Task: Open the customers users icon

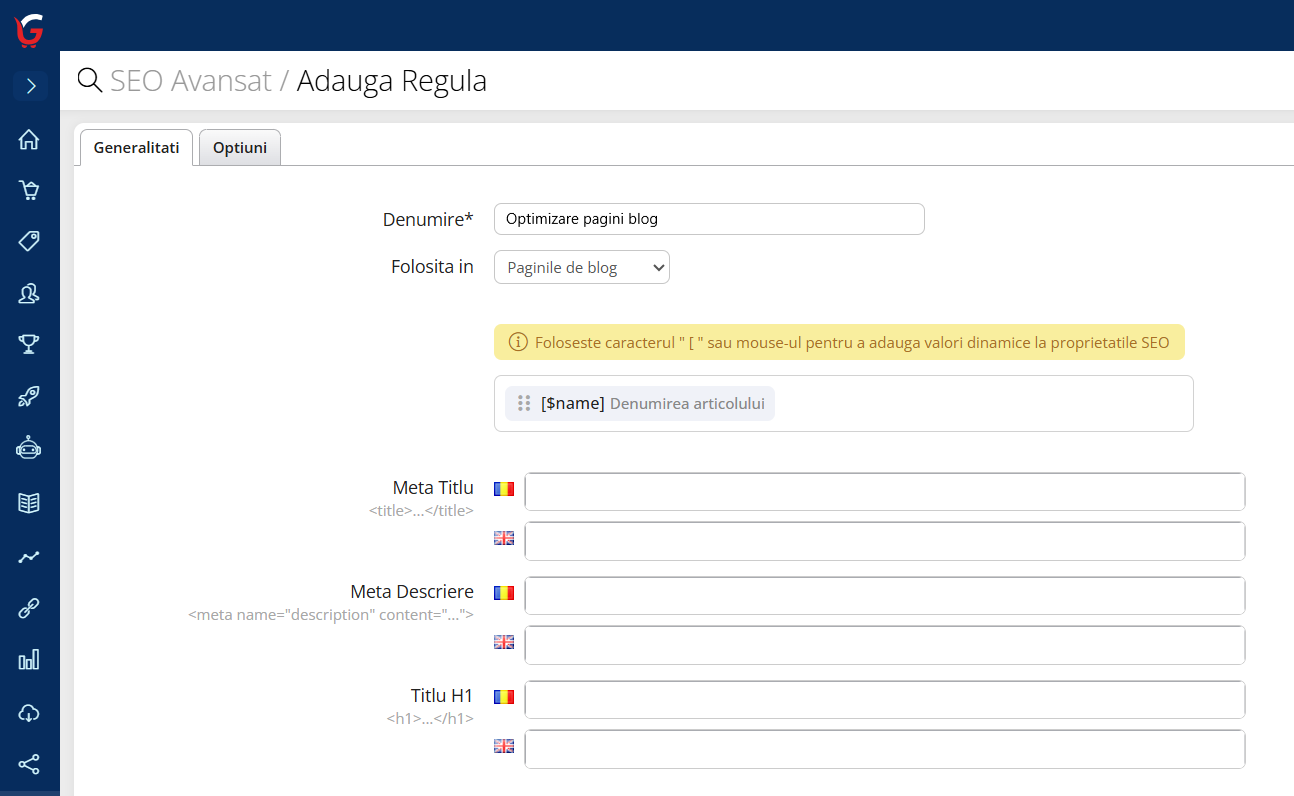Action: (x=29, y=293)
